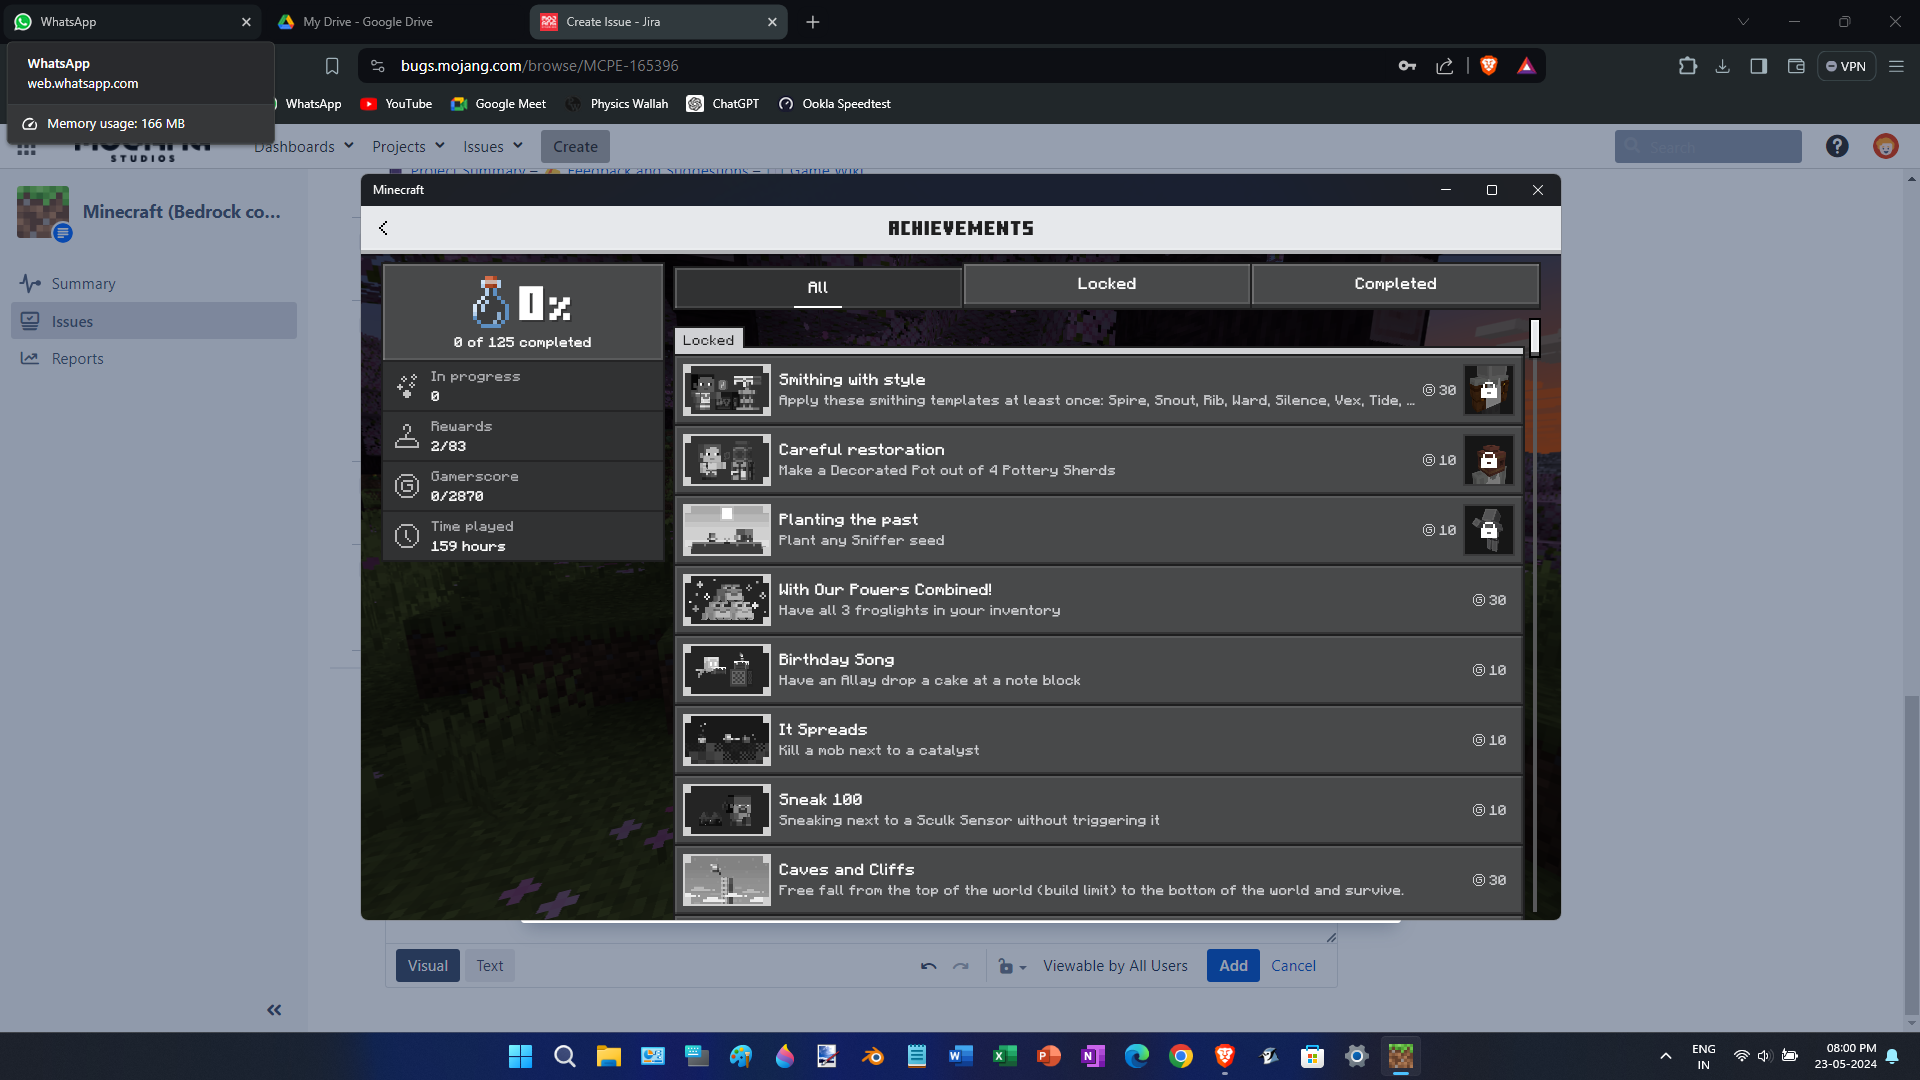Screen dimensions: 1920x1080
Task: Click locked reward icon for Smithing with style
Action: click(x=1488, y=390)
